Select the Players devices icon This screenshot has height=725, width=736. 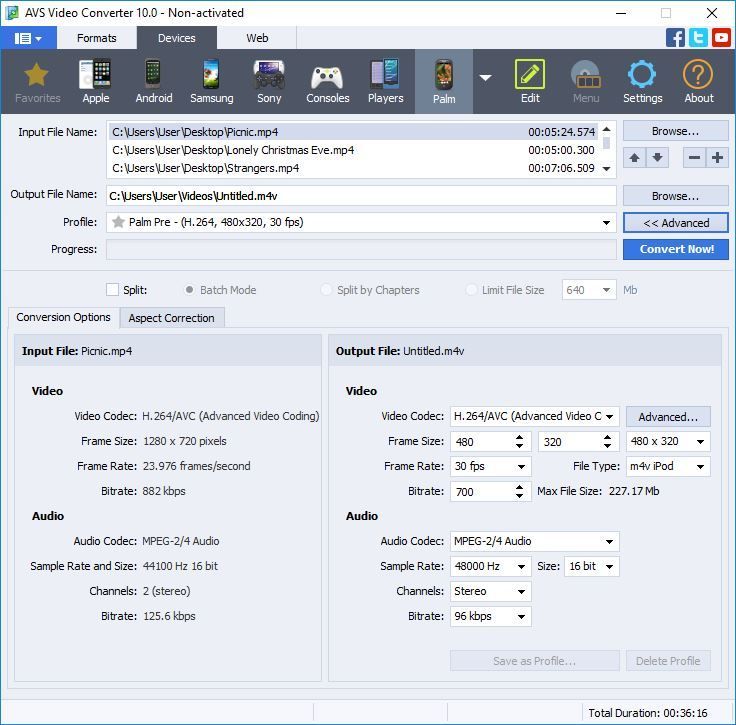click(x=385, y=82)
